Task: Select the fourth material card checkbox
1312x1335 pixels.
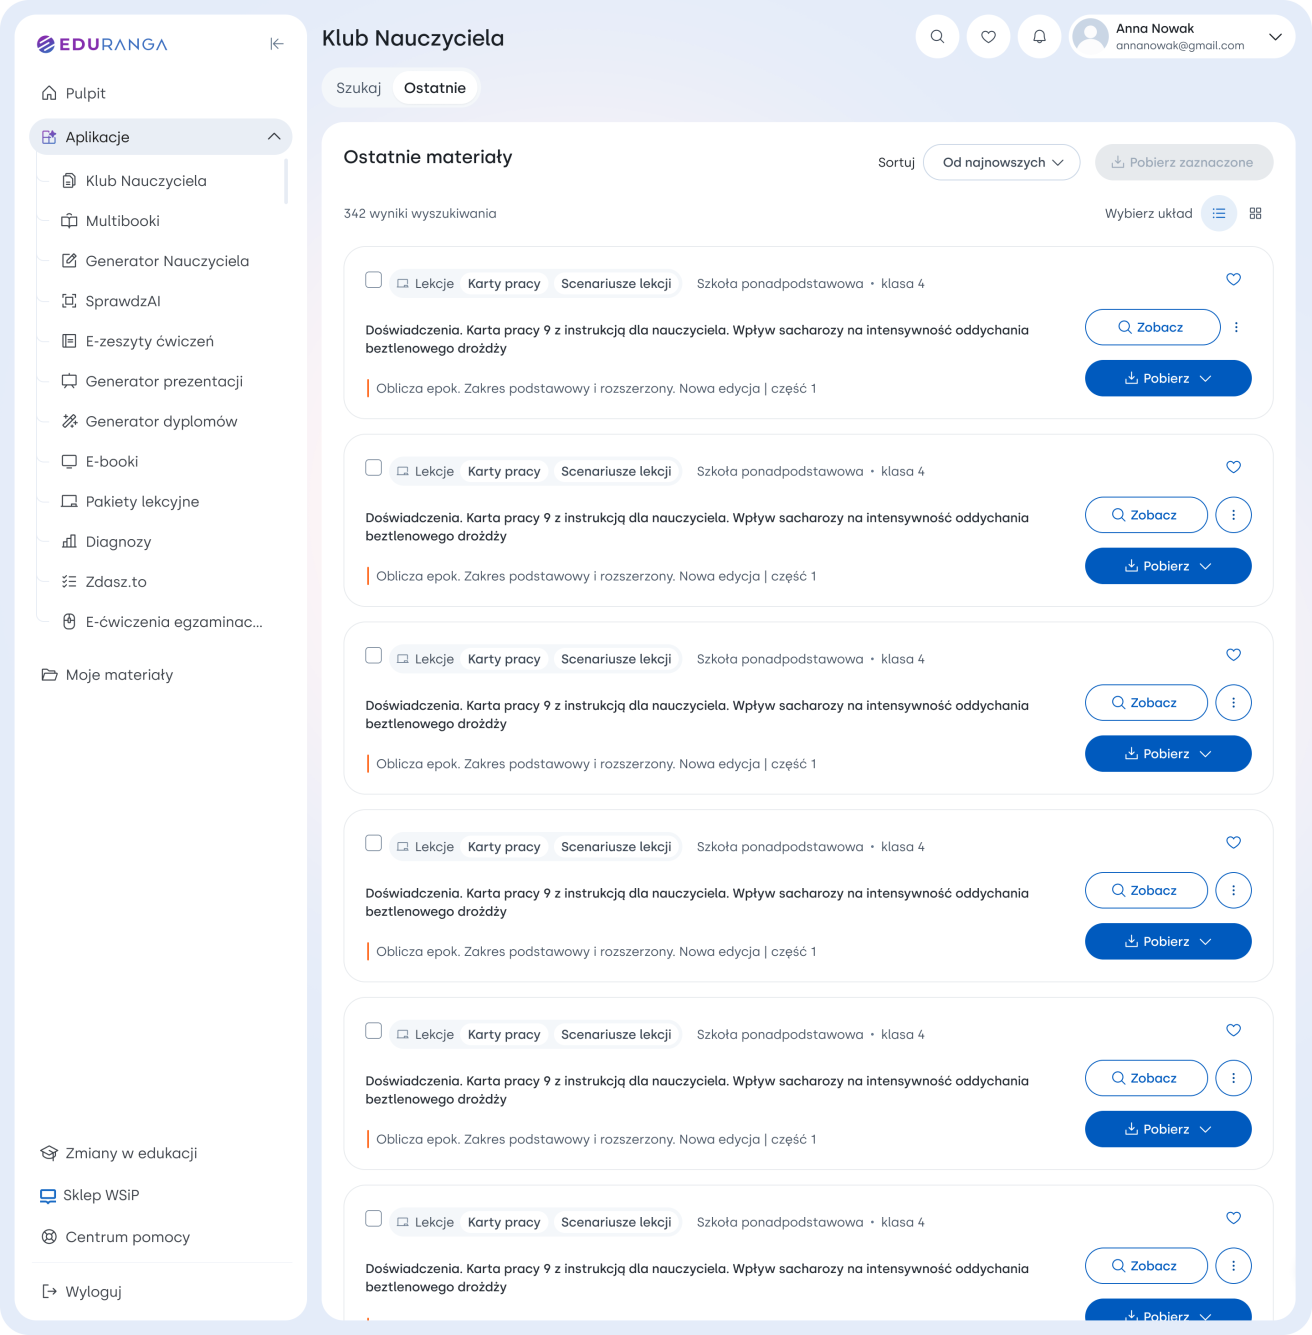Action: click(x=374, y=843)
